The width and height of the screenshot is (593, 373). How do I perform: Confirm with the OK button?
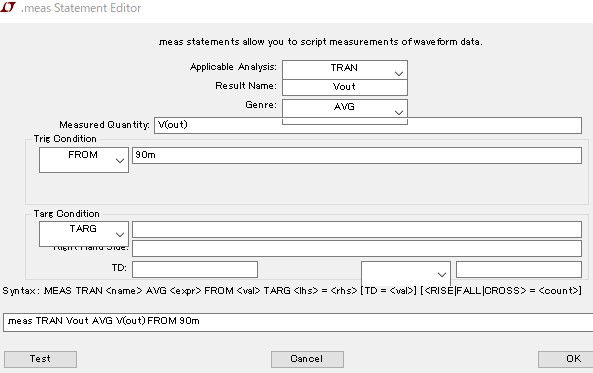566,359
